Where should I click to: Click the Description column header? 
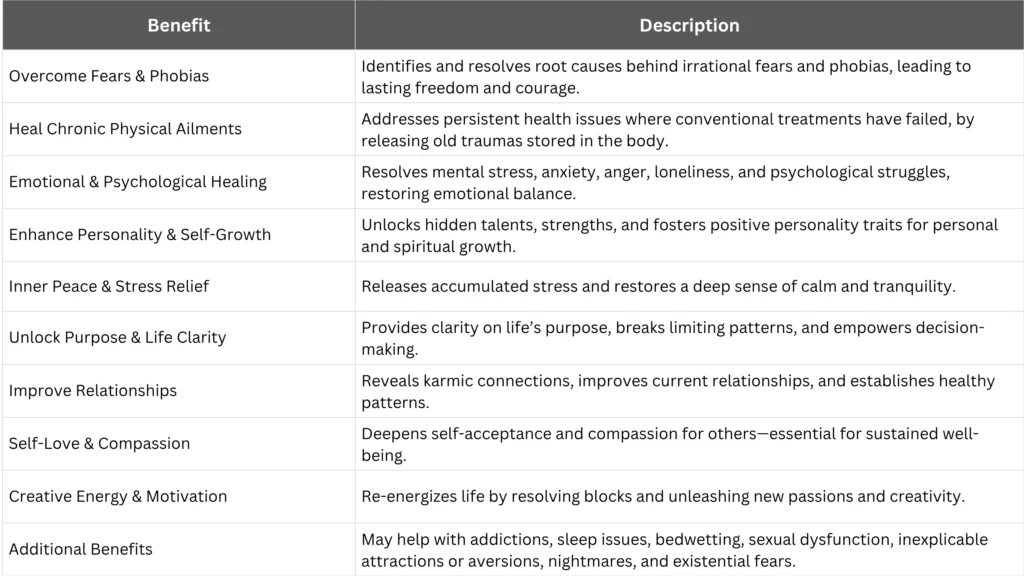point(689,26)
